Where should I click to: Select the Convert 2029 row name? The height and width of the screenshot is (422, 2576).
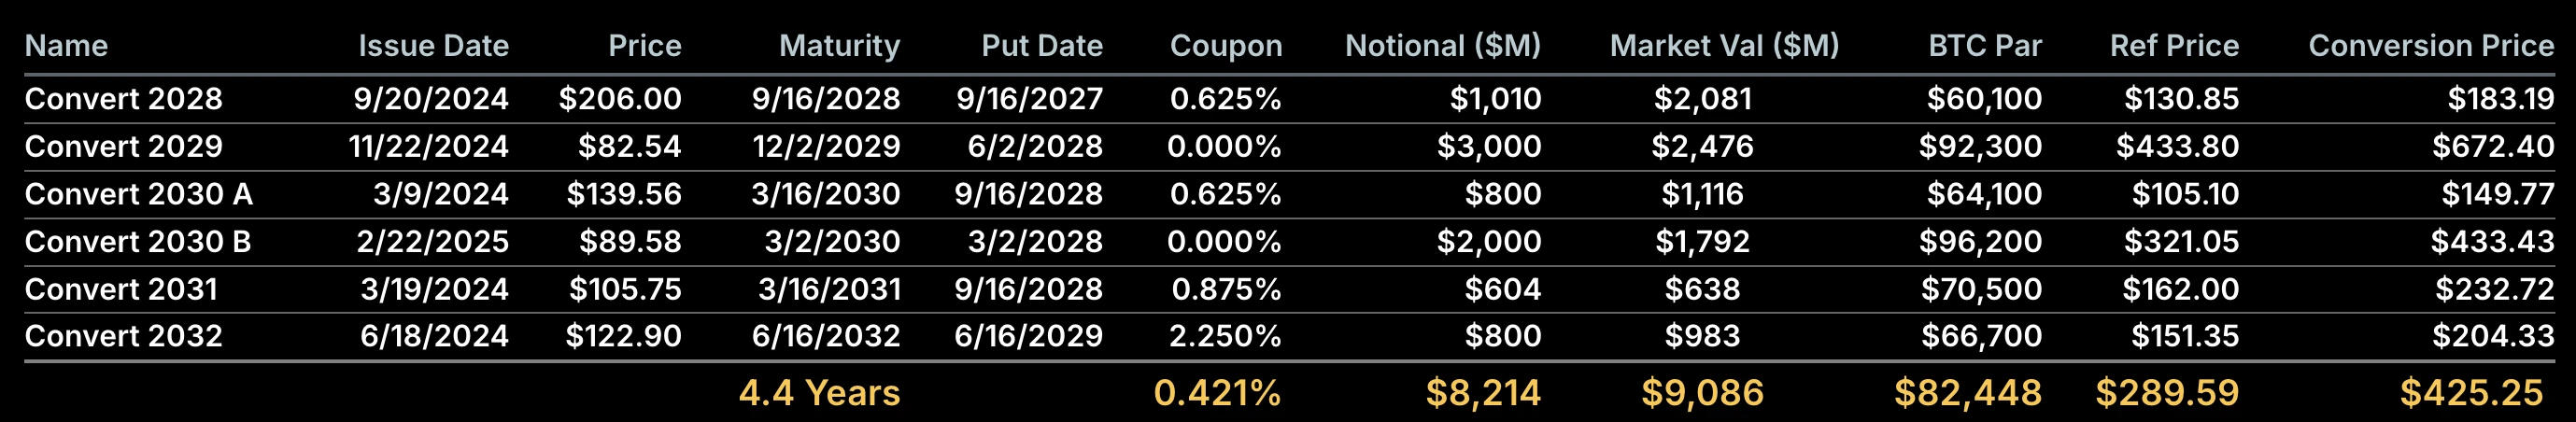click(x=123, y=147)
